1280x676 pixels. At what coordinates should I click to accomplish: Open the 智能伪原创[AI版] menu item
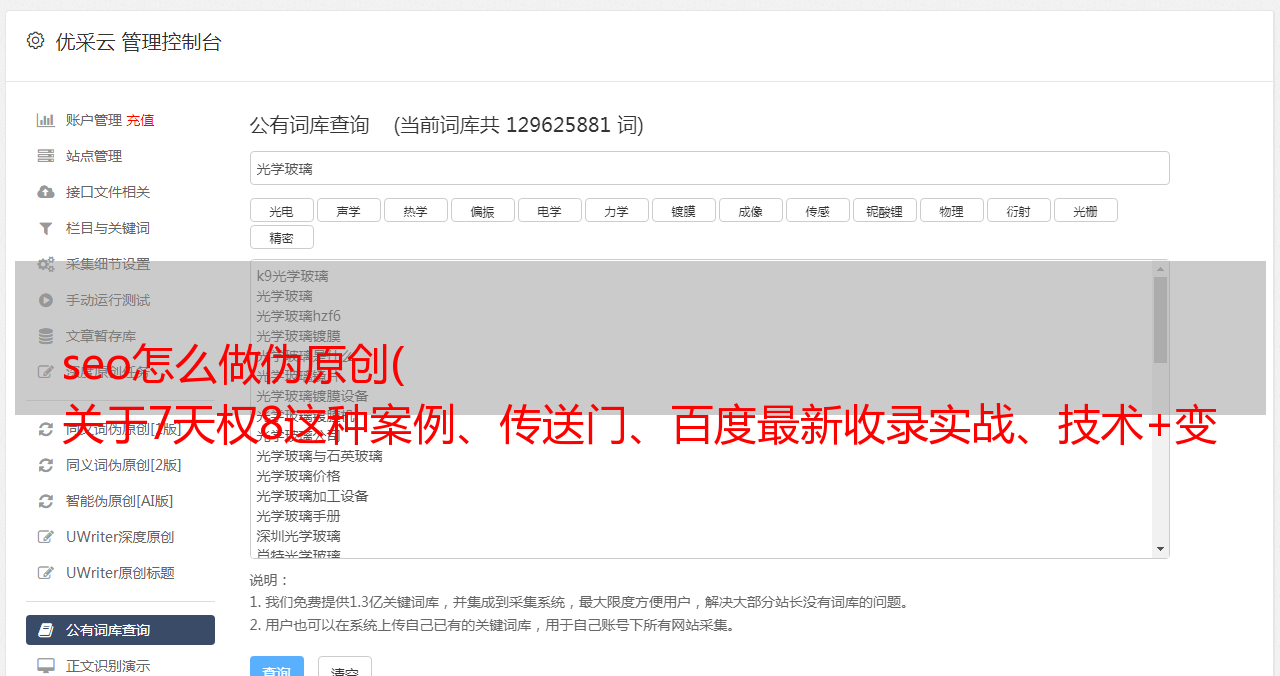pyautogui.click(x=120, y=501)
